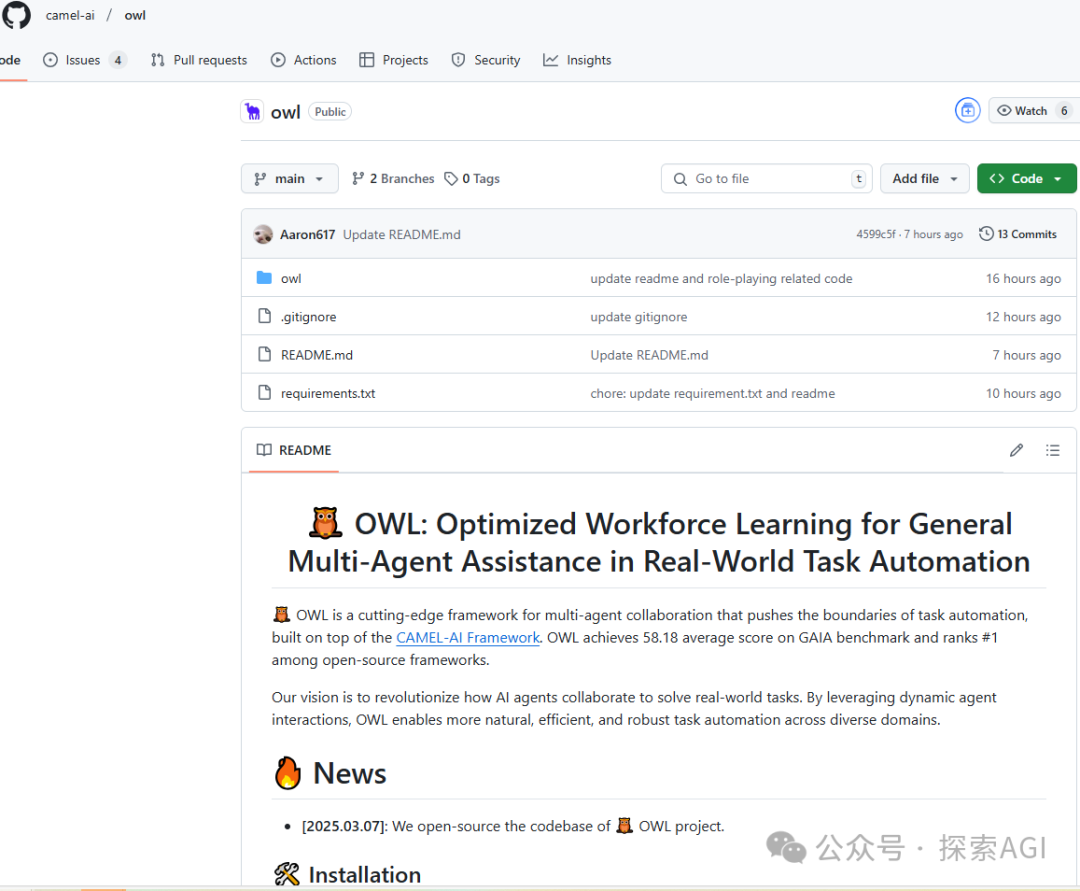View the 13 Commits history

(x=1018, y=234)
